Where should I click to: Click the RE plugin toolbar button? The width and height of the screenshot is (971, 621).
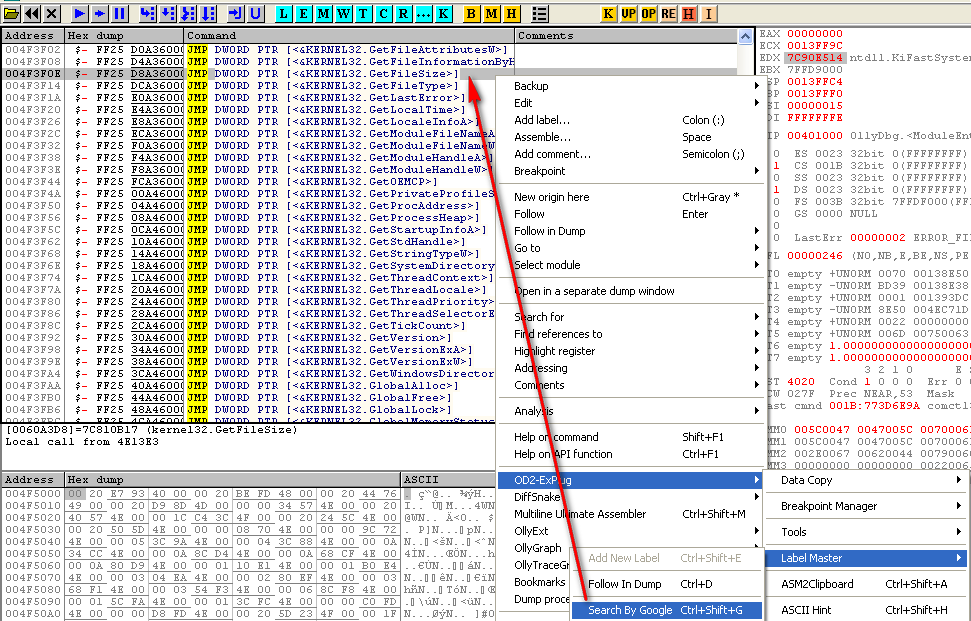click(x=668, y=13)
